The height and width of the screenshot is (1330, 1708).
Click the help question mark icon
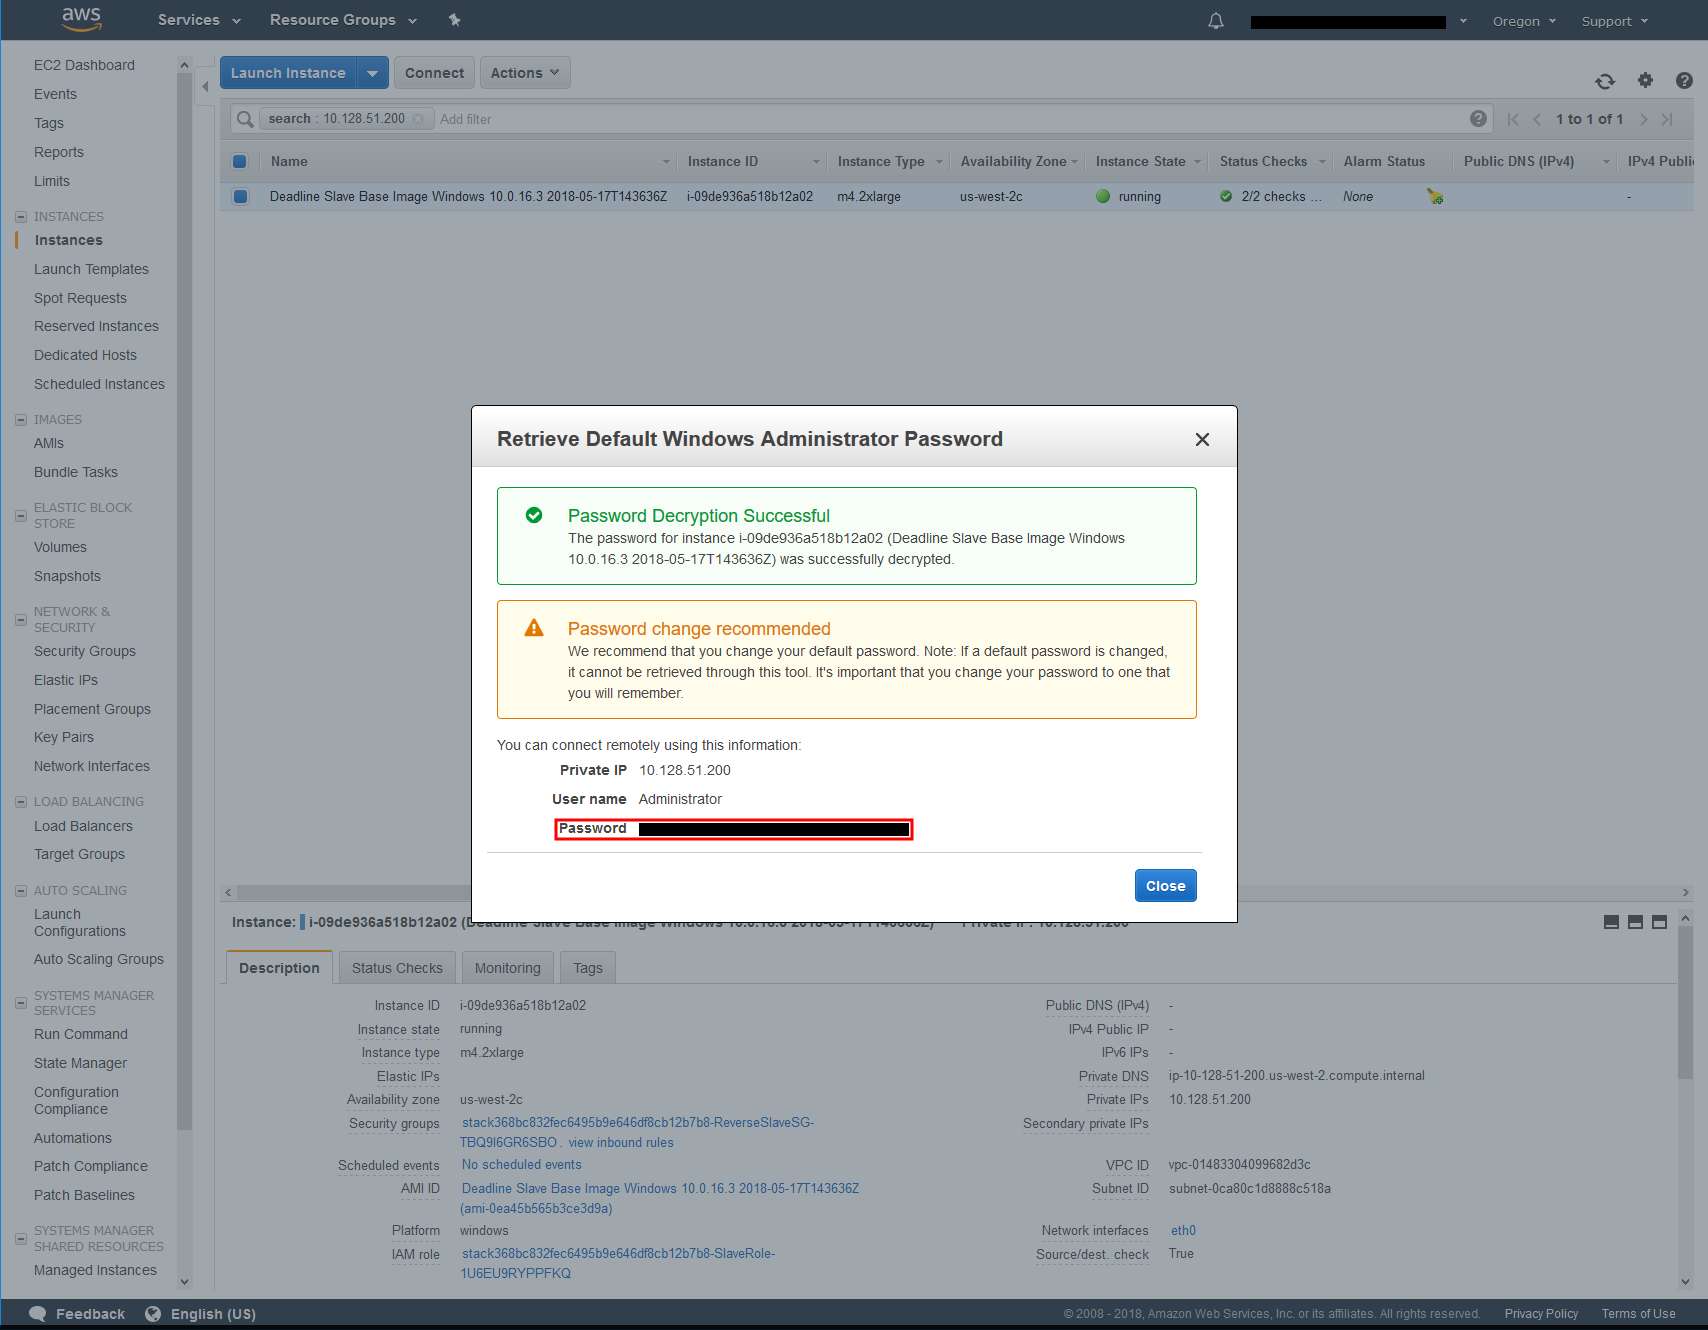pos(1684,81)
